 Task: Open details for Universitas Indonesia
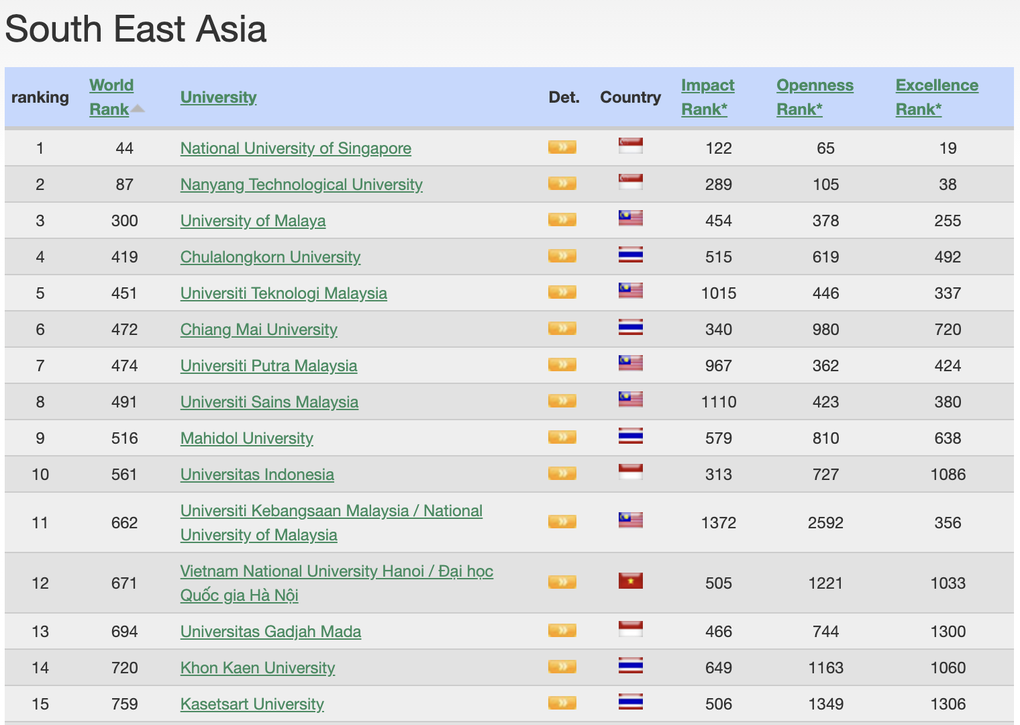click(562, 474)
